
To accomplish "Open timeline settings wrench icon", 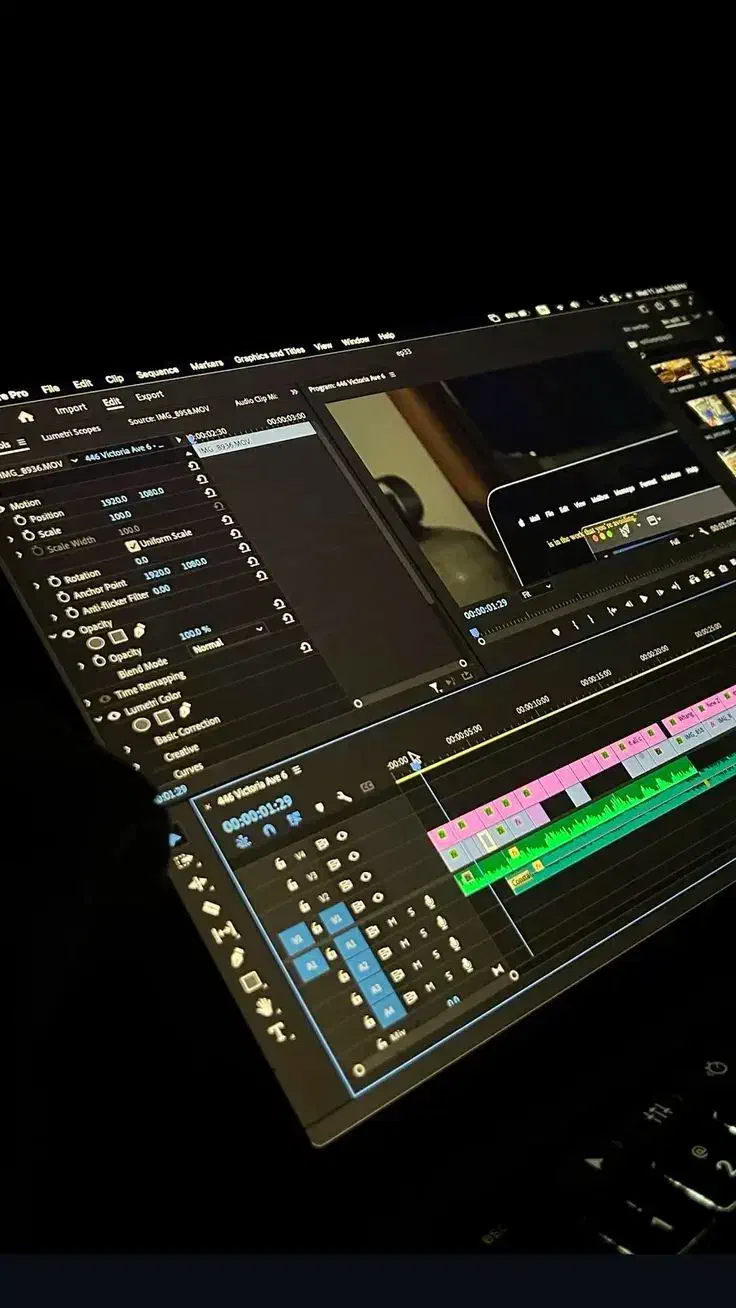I will tap(343, 797).
